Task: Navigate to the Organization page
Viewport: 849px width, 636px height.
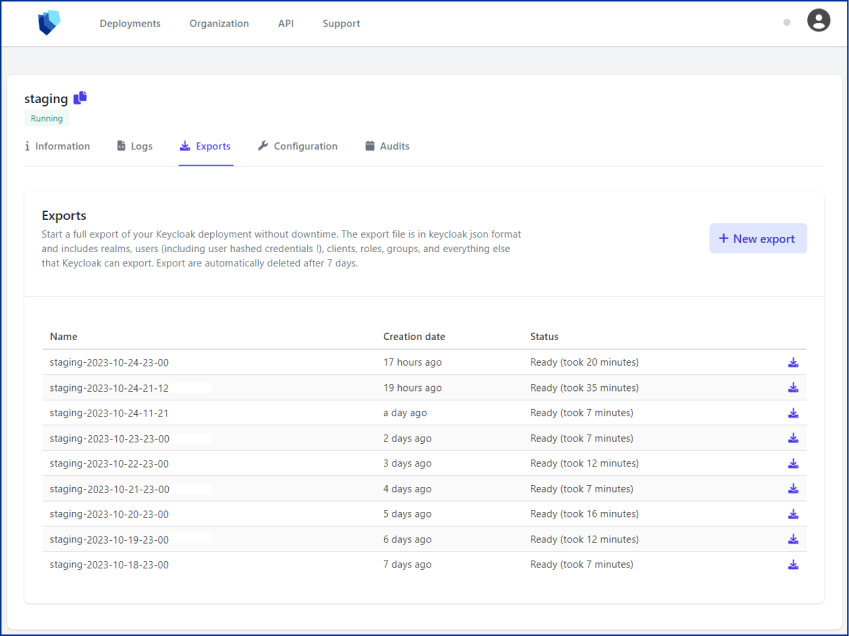Action: click(x=218, y=23)
